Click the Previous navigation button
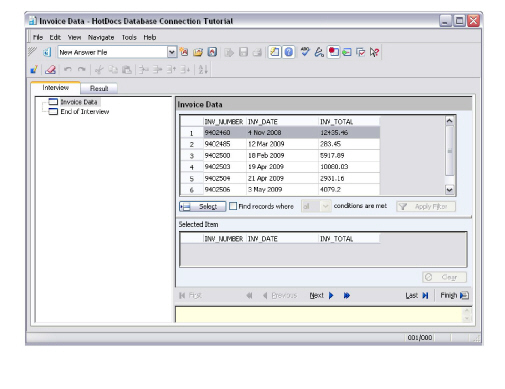 tap(280, 295)
